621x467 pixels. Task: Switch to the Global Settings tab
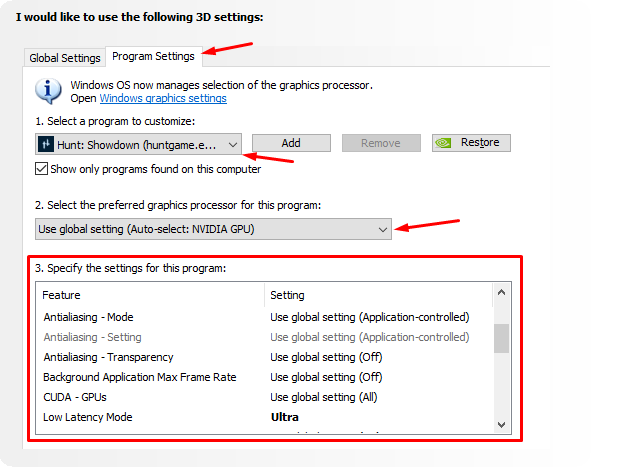[65, 58]
